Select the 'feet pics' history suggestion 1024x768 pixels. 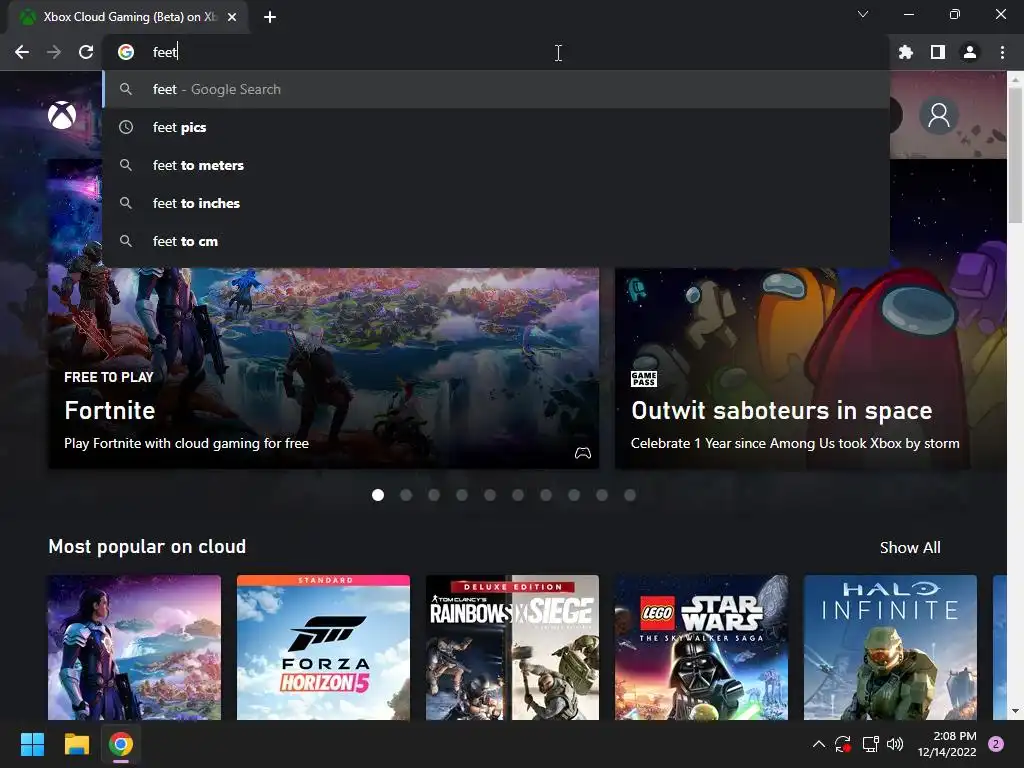tap(496, 127)
